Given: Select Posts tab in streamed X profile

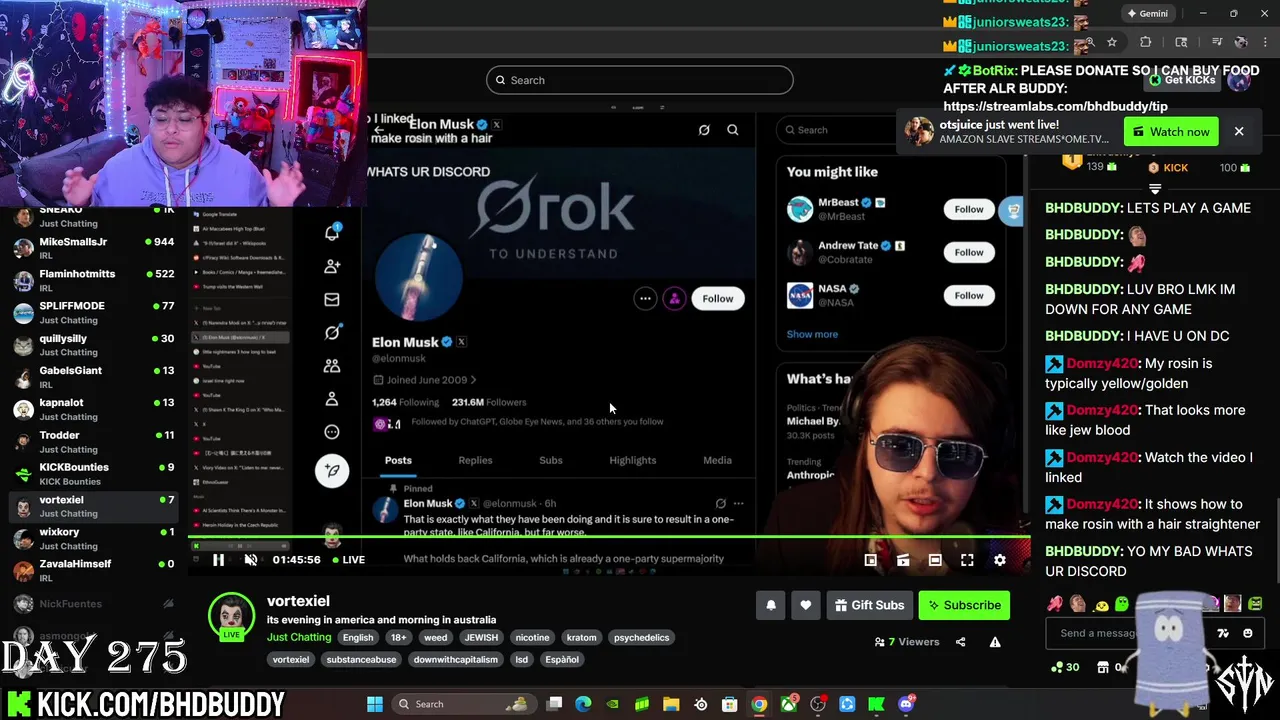Looking at the screenshot, I should click(398, 460).
